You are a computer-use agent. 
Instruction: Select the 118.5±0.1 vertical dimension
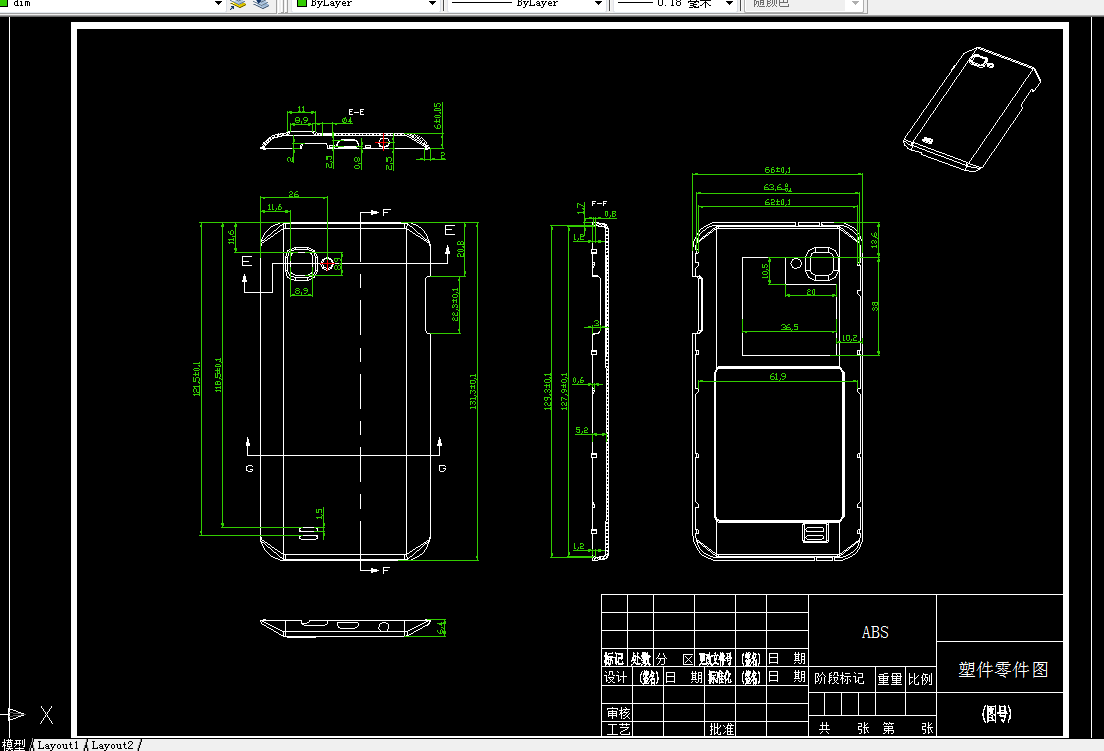pos(218,375)
